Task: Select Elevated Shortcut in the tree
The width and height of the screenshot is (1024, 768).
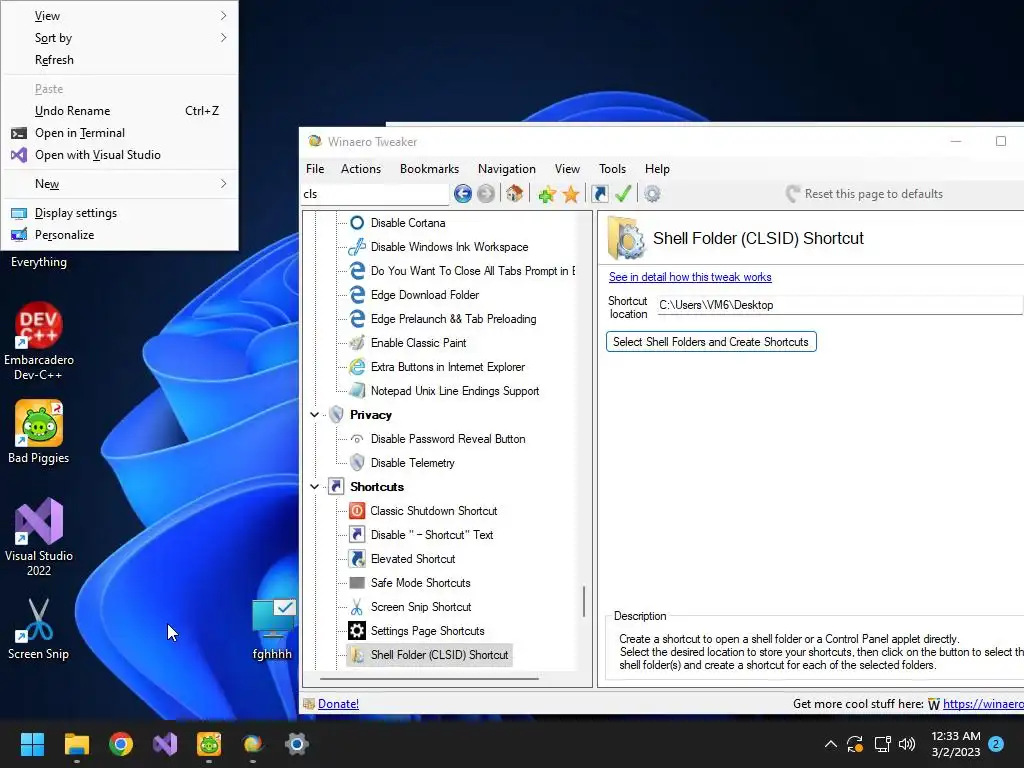Action: click(x=413, y=559)
